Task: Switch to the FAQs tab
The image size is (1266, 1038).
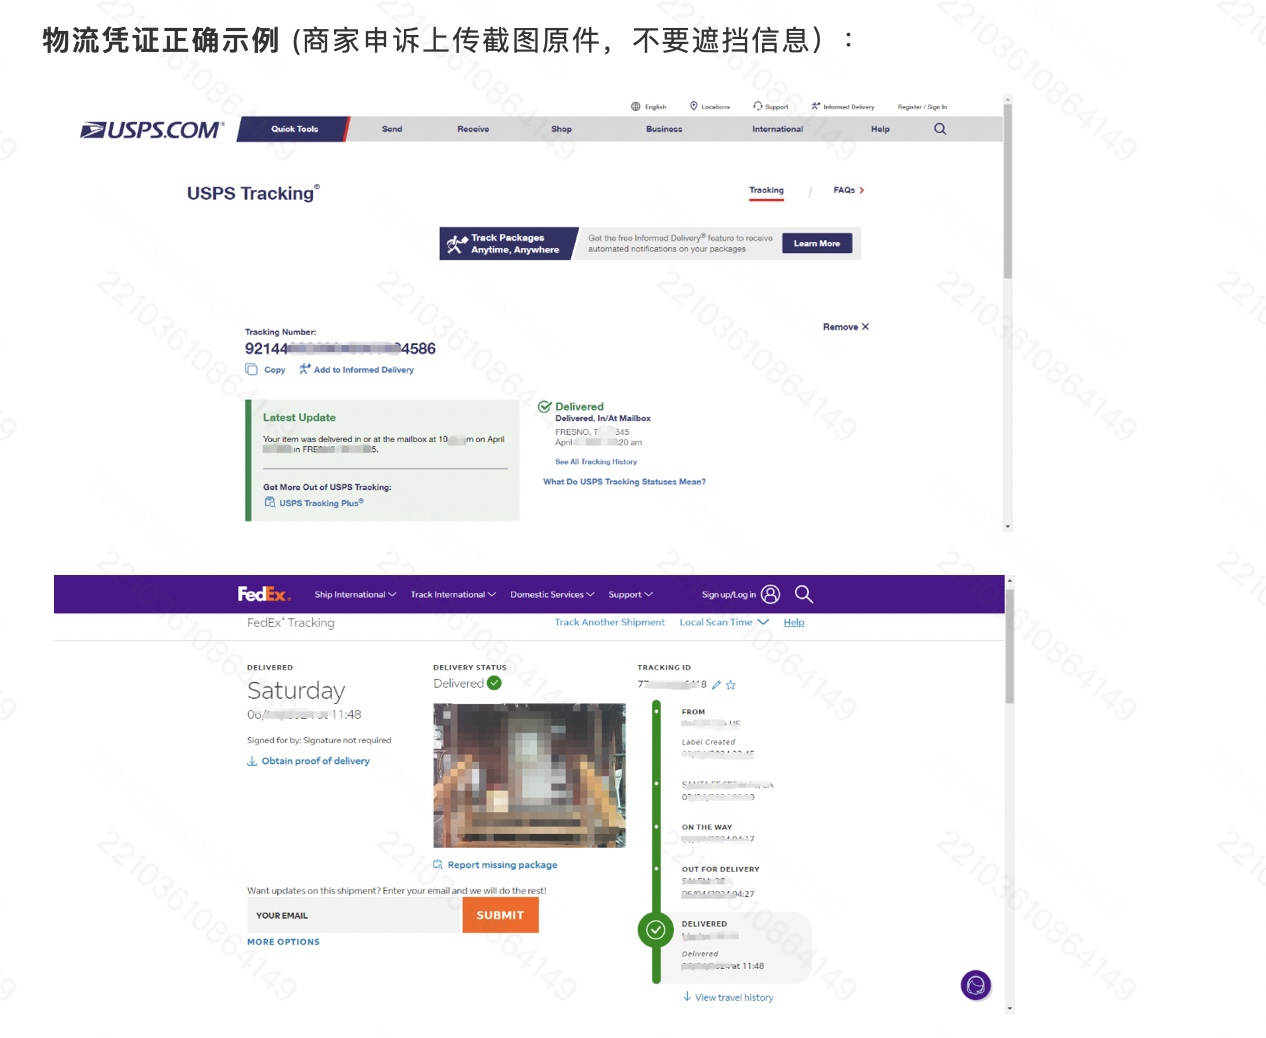Action: pyautogui.click(x=848, y=190)
